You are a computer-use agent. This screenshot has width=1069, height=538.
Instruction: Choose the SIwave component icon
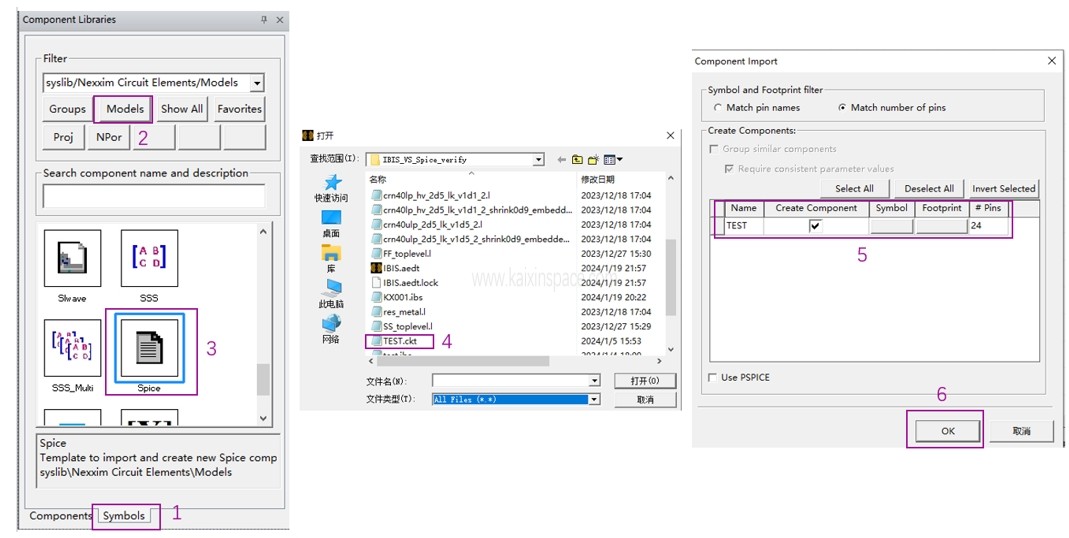(x=72, y=259)
